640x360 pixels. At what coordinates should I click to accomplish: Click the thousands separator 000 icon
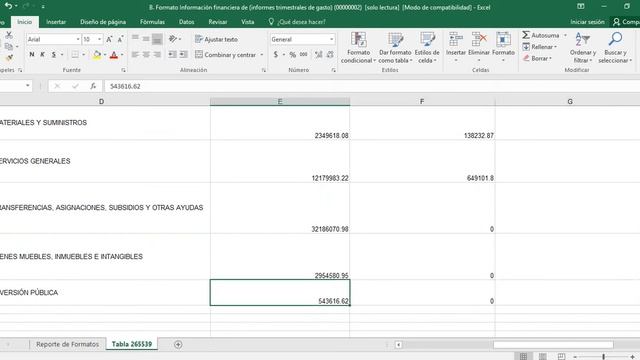[303, 54]
